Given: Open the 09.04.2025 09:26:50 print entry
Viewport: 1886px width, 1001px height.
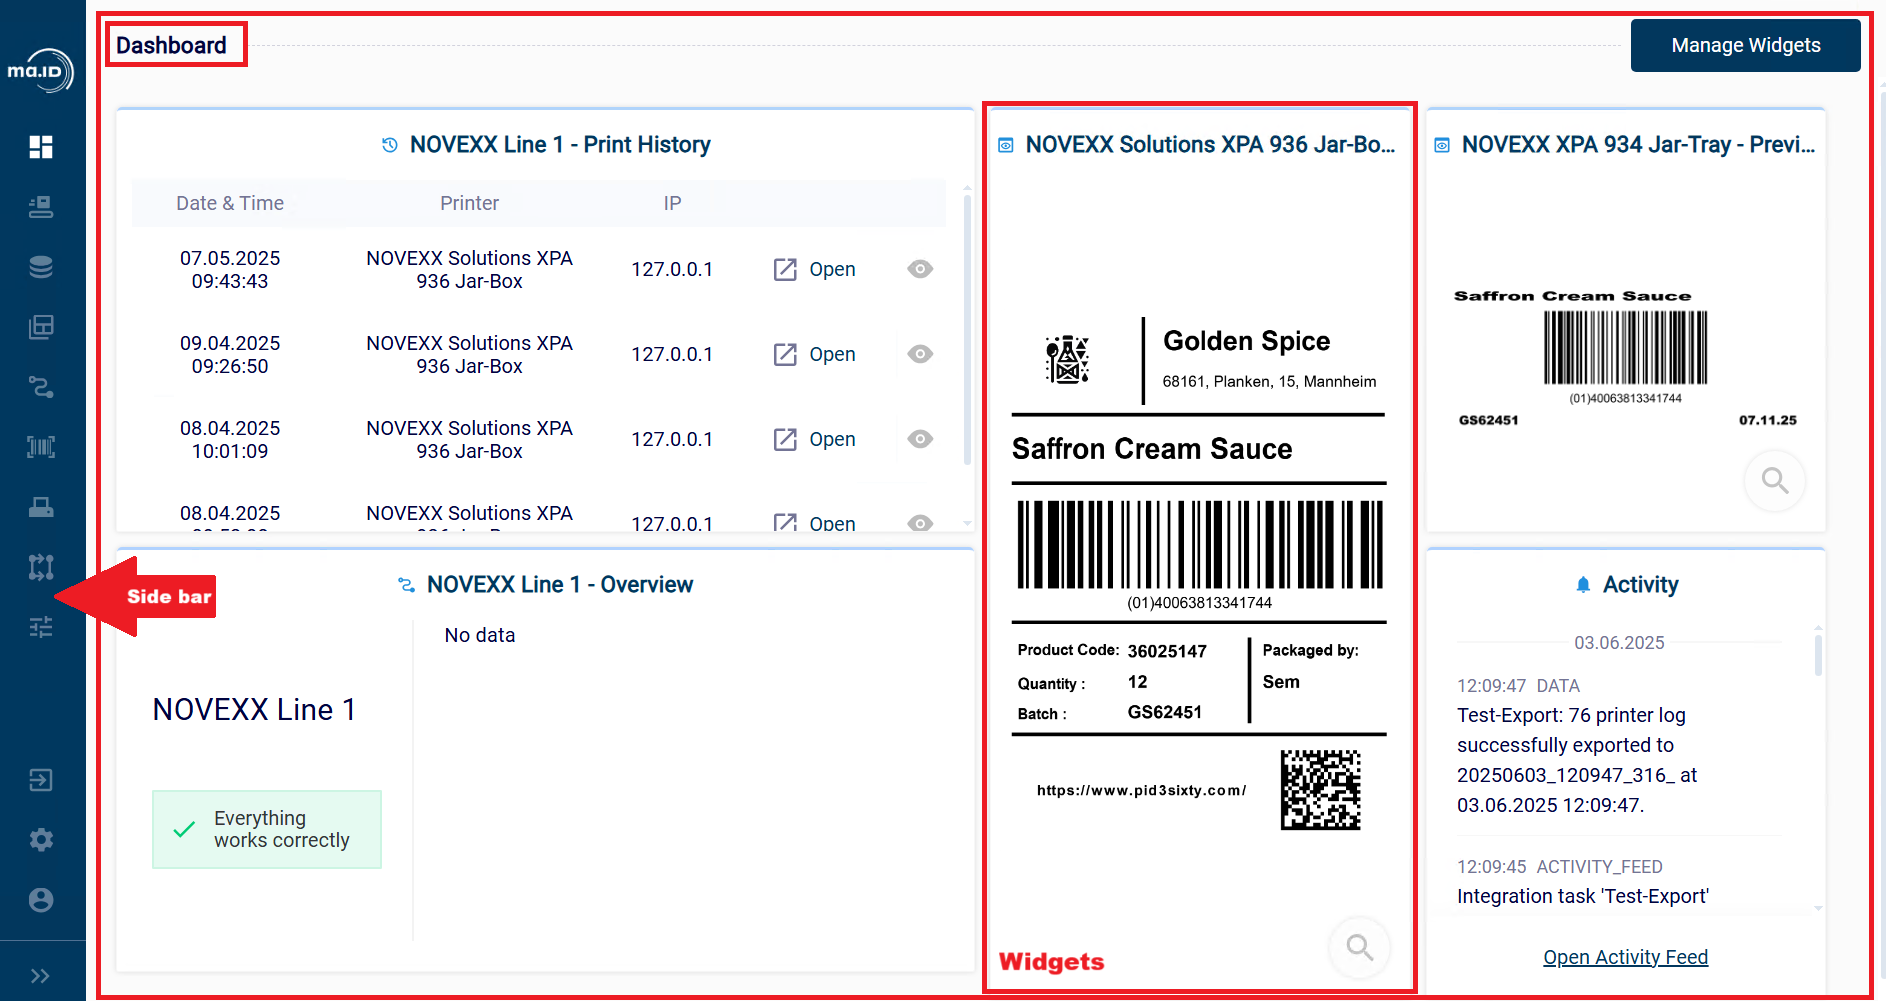Looking at the screenshot, I should [x=814, y=354].
